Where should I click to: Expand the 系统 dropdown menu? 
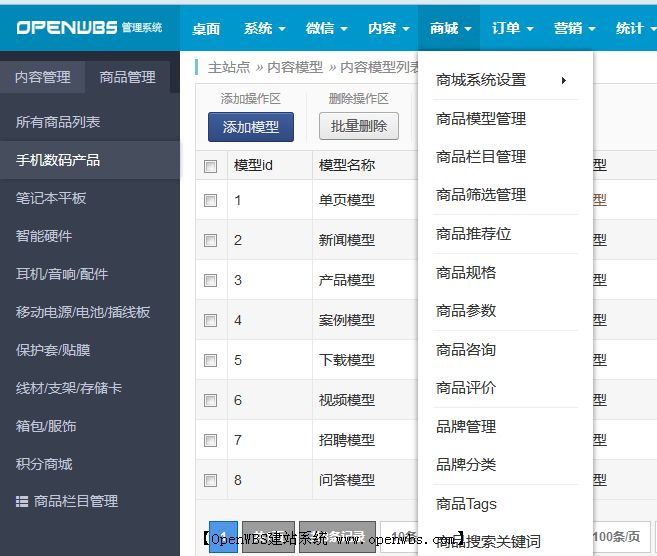coord(264,28)
